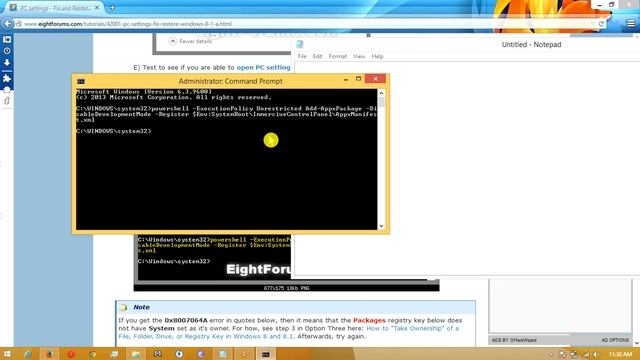640x360 pixels.
Task: Open a new browser tab with plus button
Action: pyautogui.click(x=112, y=7)
